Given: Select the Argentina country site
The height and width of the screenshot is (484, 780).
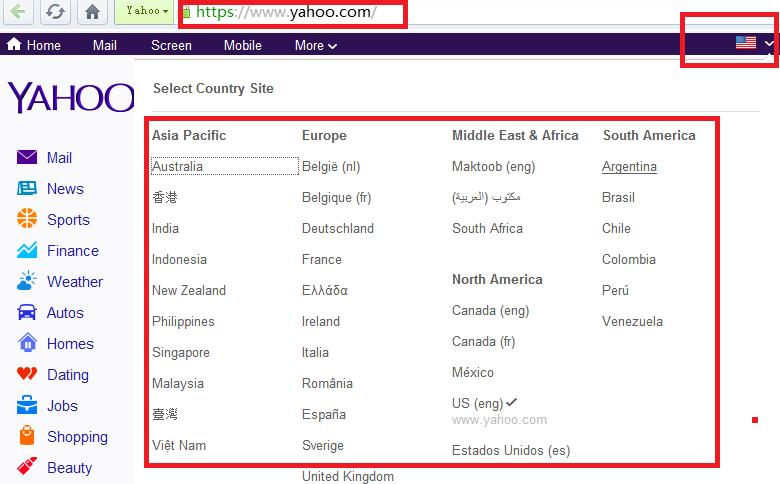Looking at the screenshot, I should pos(629,167).
